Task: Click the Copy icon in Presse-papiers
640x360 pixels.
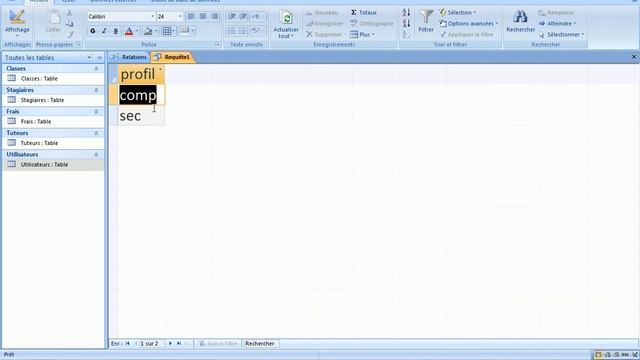Action: (70, 24)
